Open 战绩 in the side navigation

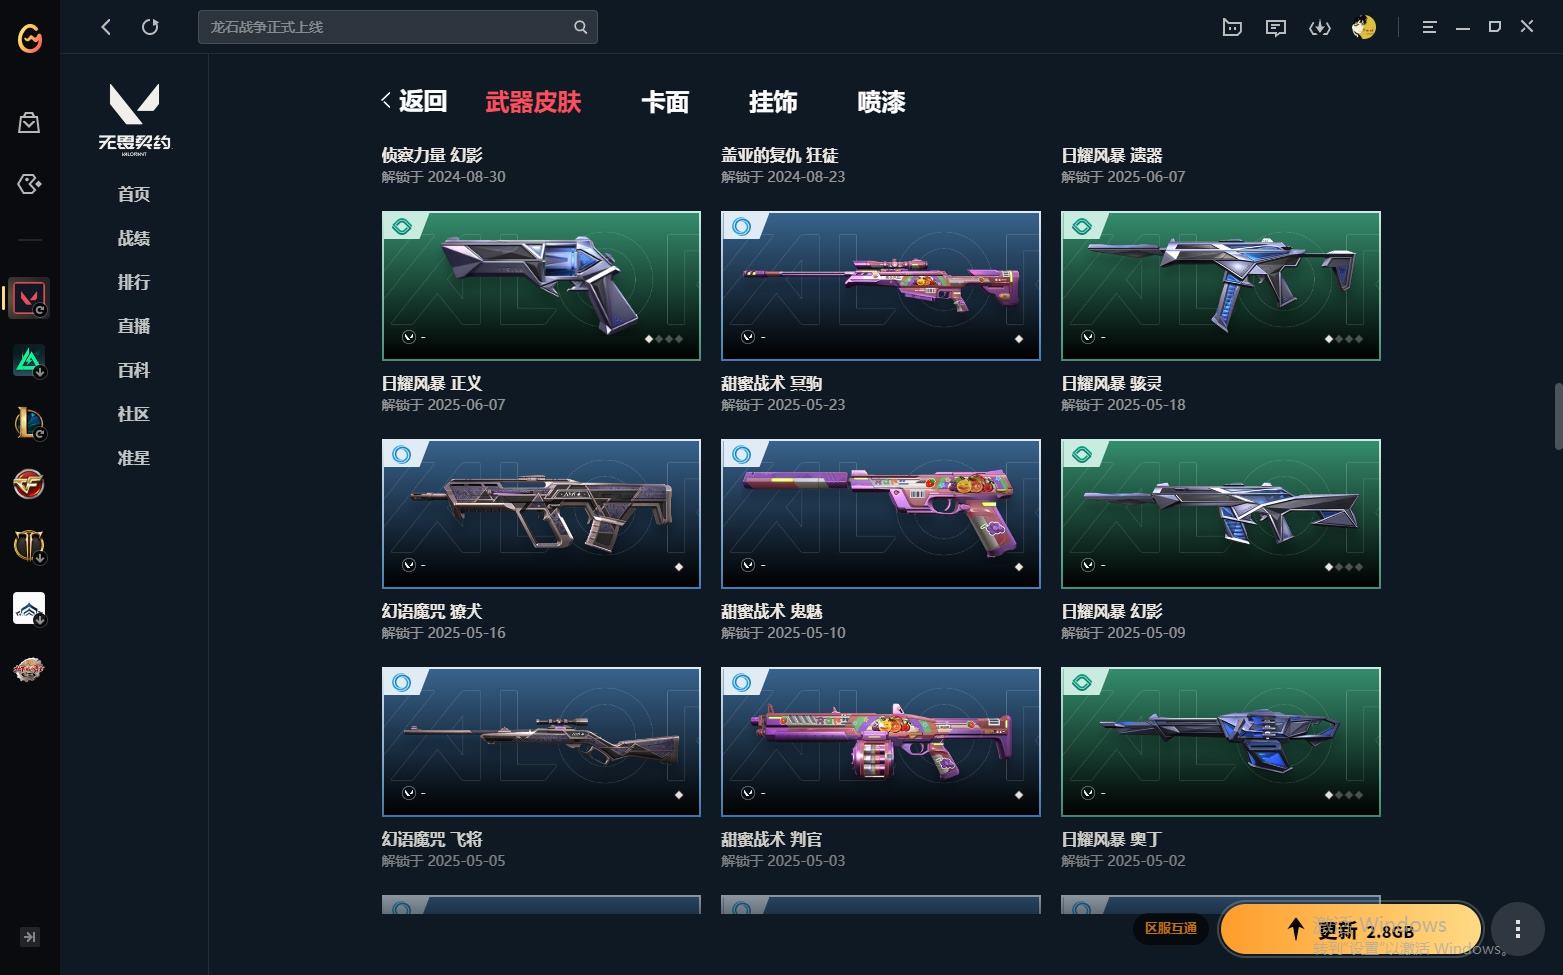[x=134, y=238]
